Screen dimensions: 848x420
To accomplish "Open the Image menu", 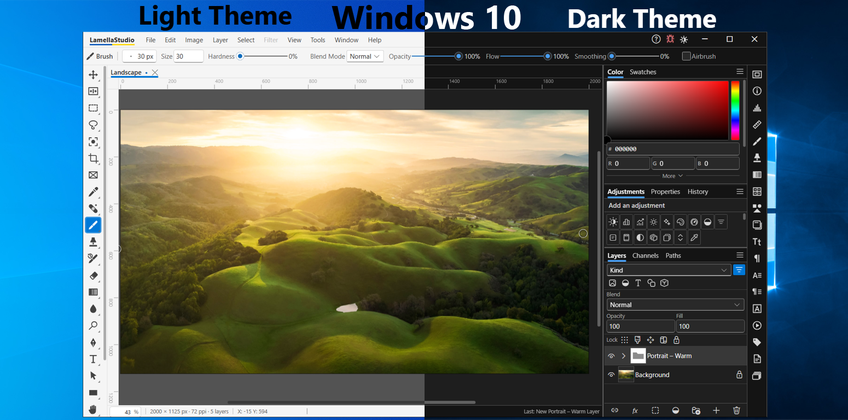I will pos(194,40).
